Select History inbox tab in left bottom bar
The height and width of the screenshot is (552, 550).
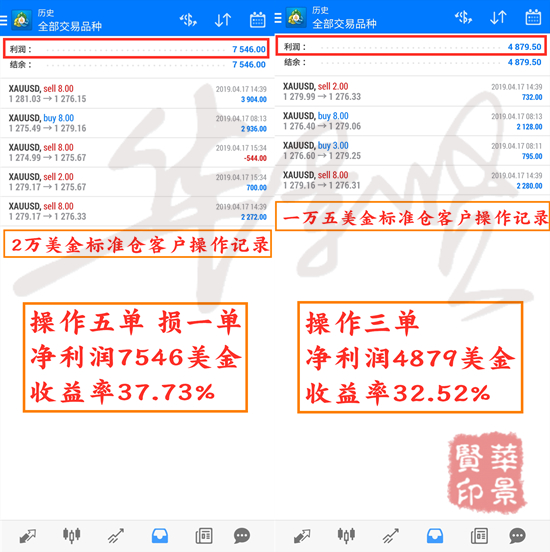pyautogui.click(x=160, y=536)
